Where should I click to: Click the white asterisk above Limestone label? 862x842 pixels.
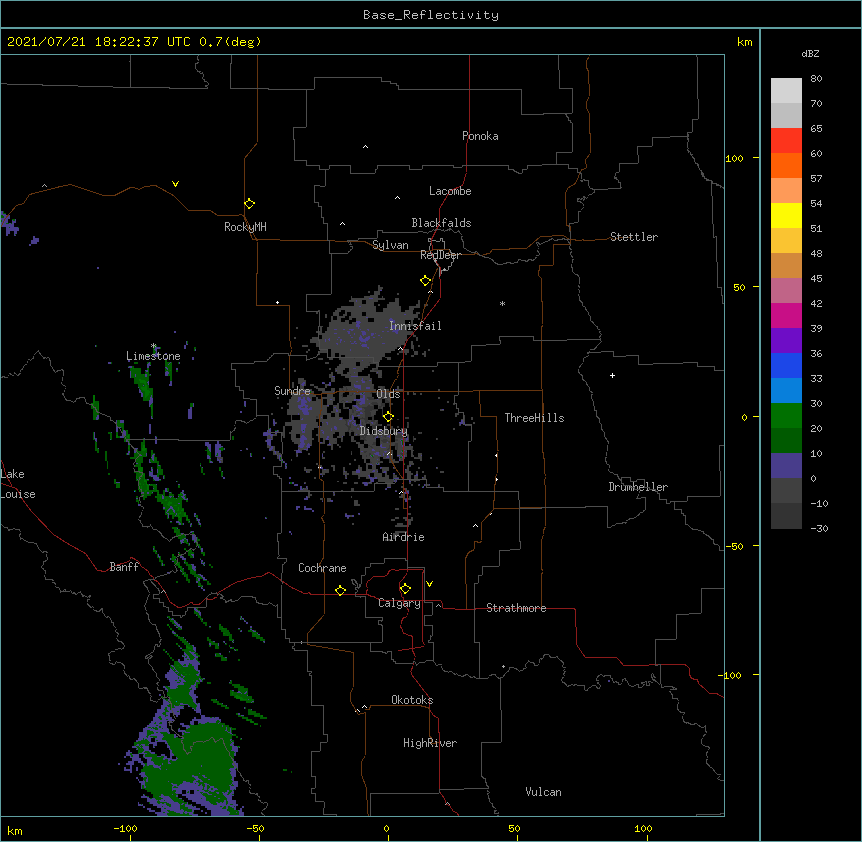coord(154,346)
